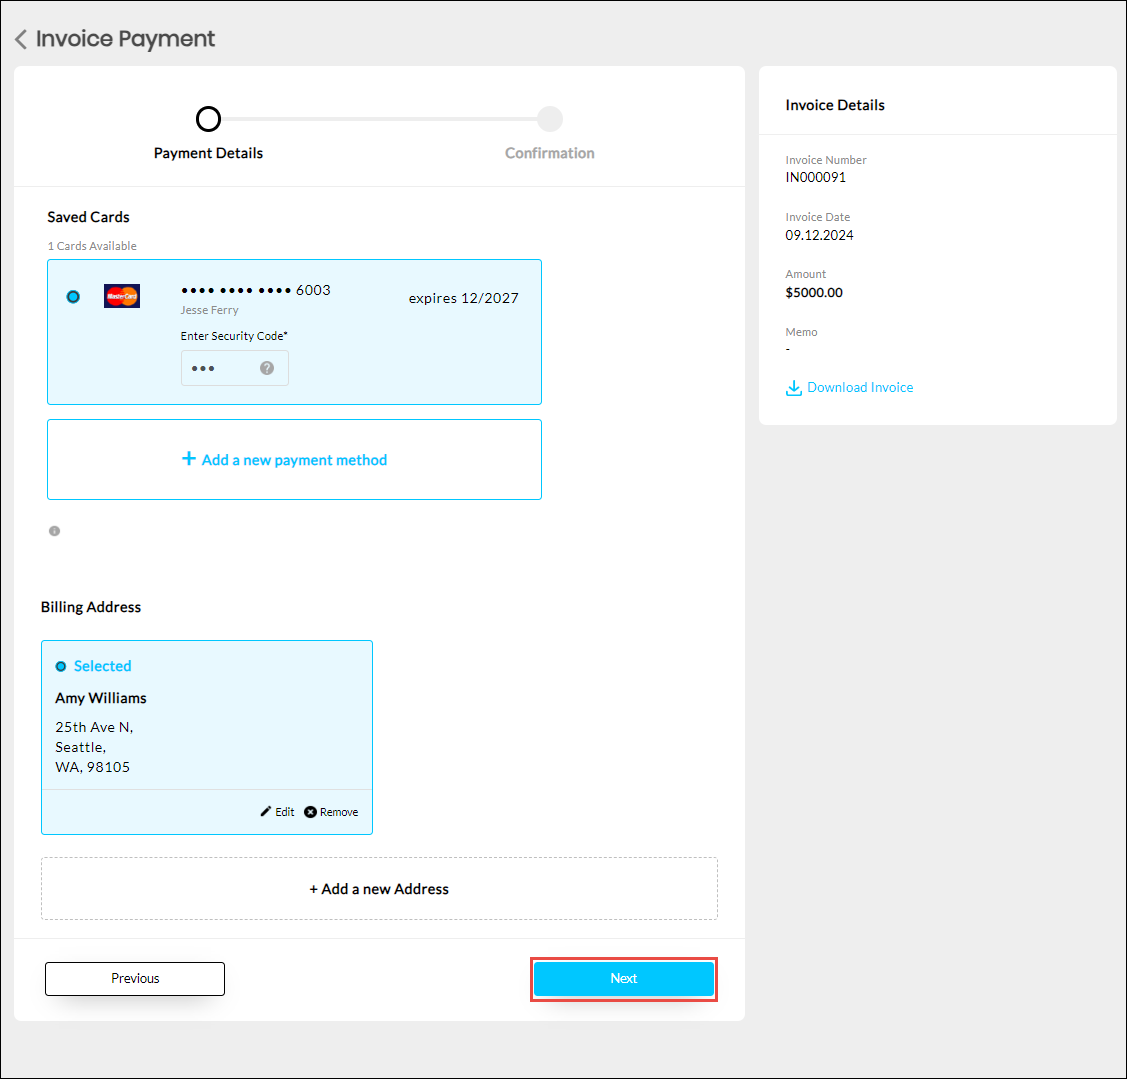Click the Invoice Payment page title
The height and width of the screenshot is (1079, 1127).
point(125,39)
